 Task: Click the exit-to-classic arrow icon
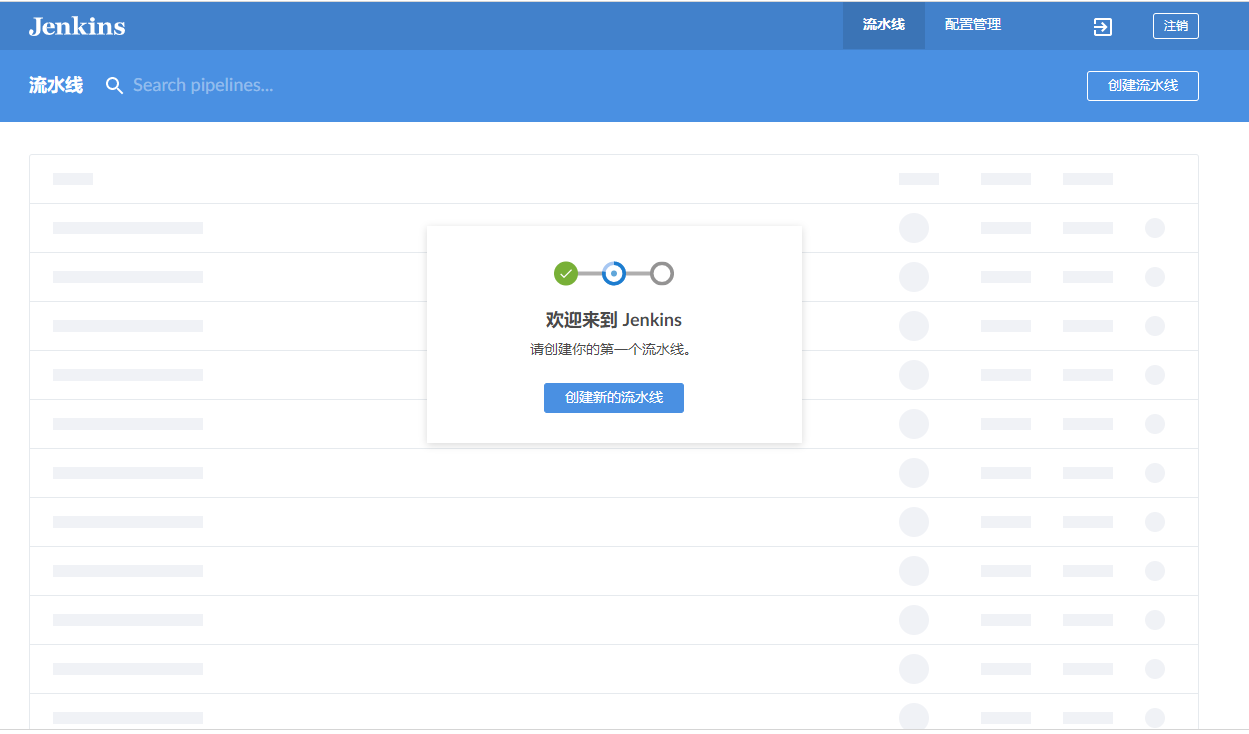(x=1102, y=27)
